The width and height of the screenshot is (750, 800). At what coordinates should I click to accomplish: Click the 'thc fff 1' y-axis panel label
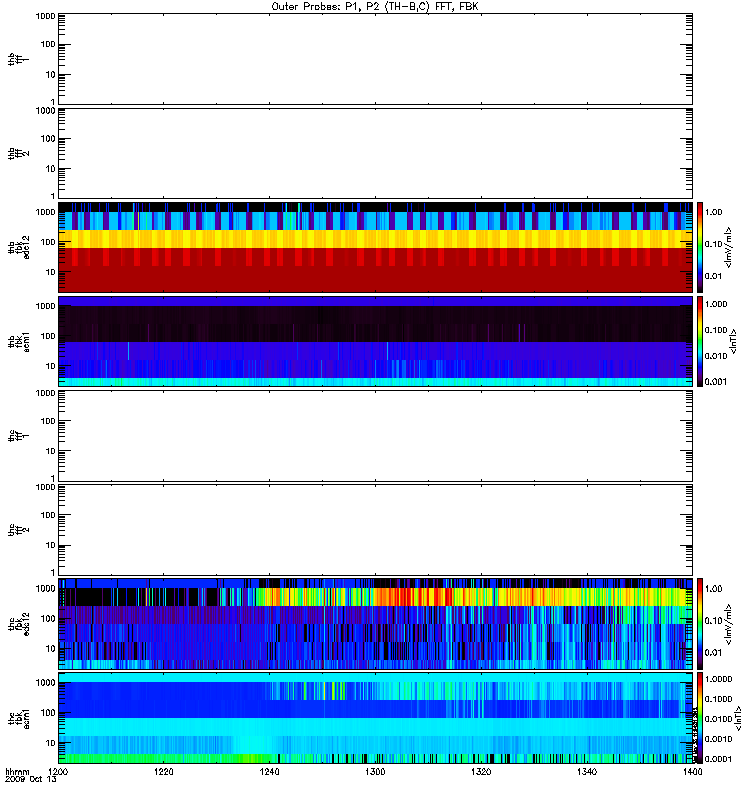[x=18, y=436]
